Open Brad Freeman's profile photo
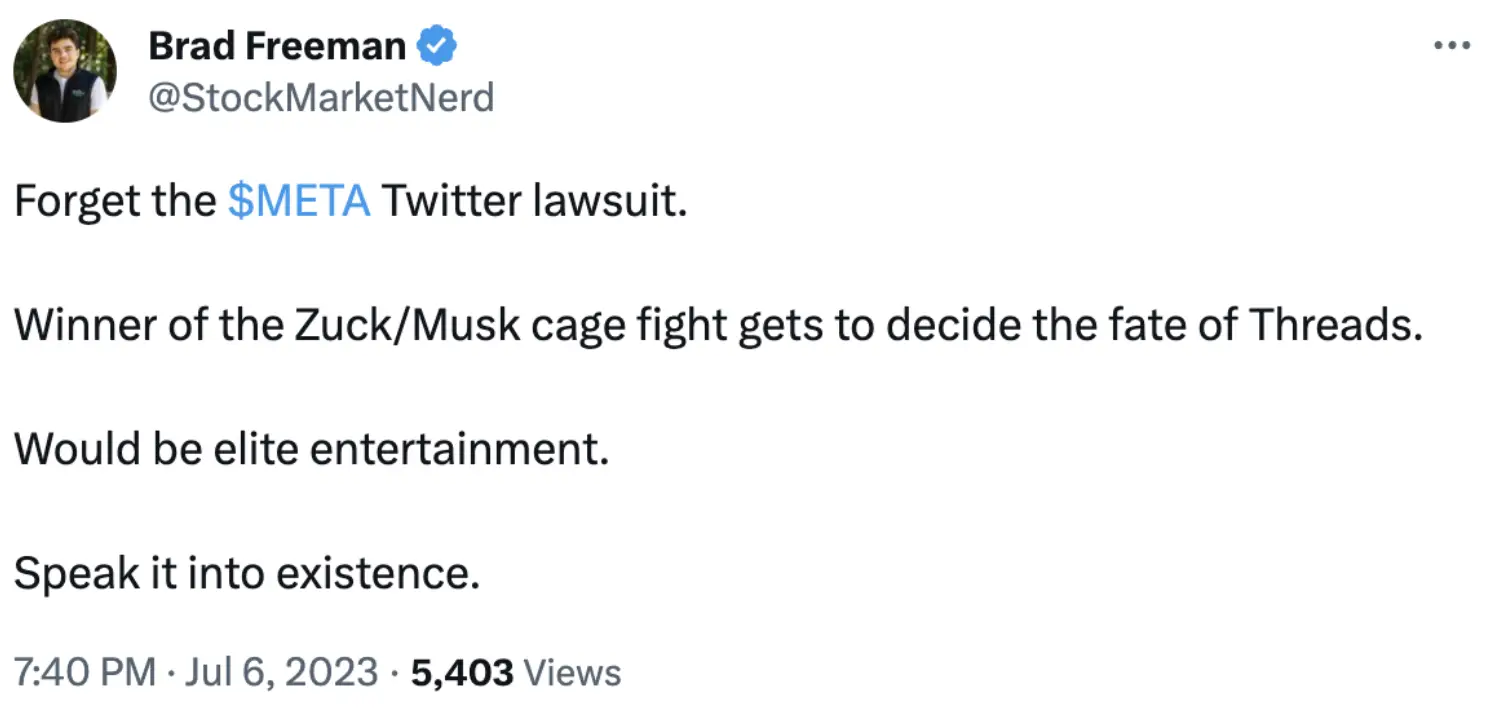The width and height of the screenshot is (1488, 728). (65, 72)
